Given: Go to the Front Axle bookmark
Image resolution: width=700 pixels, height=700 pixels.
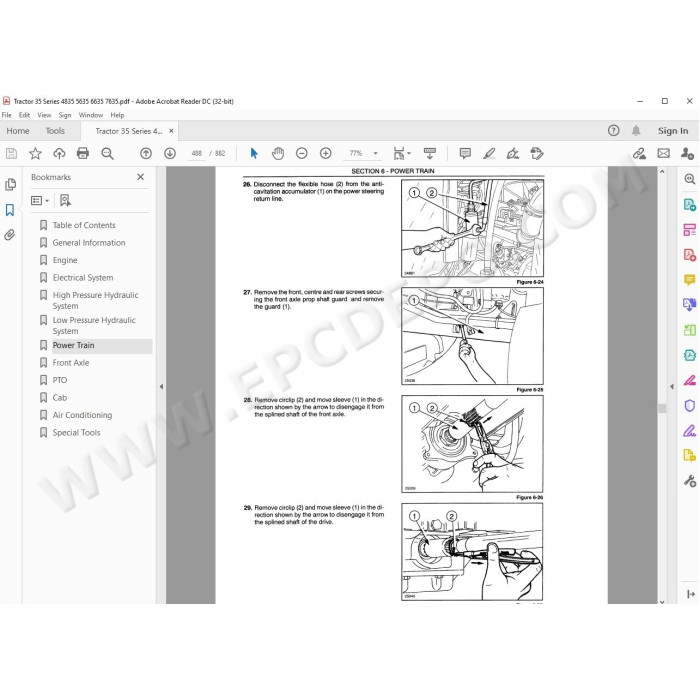Looking at the screenshot, I should (71, 363).
